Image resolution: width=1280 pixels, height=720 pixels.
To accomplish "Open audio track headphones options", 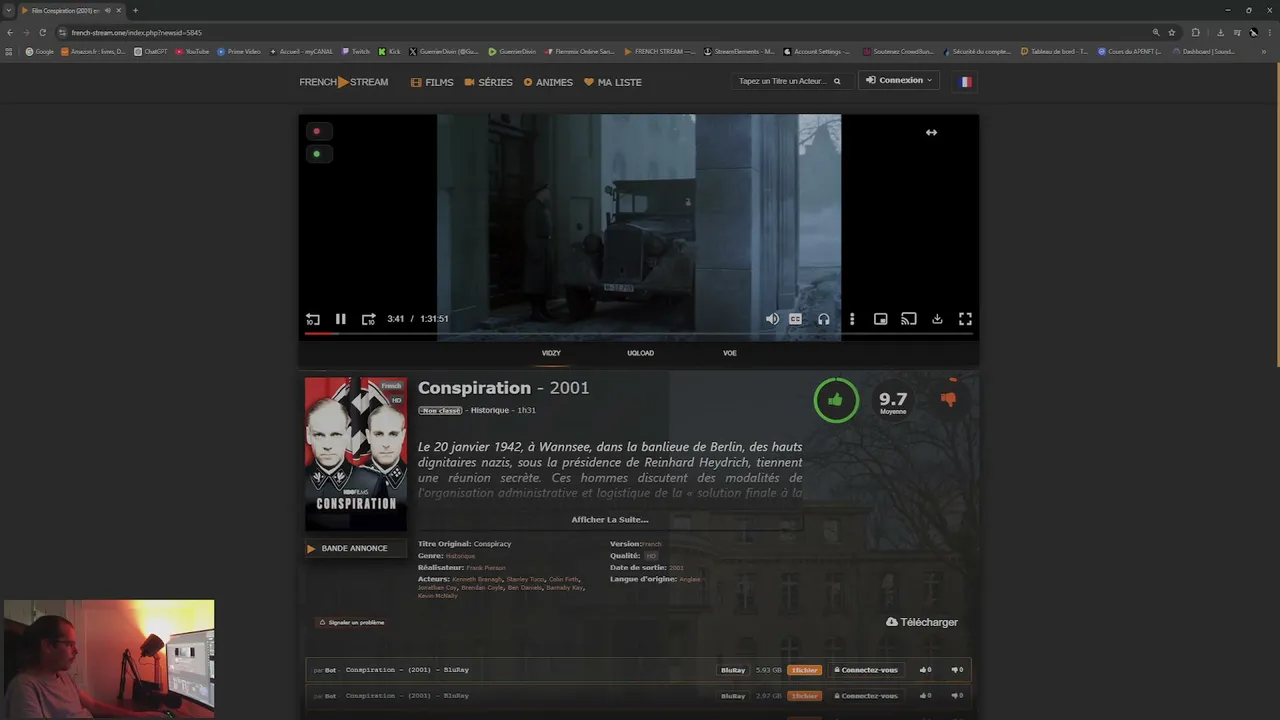I will [x=824, y=319].
